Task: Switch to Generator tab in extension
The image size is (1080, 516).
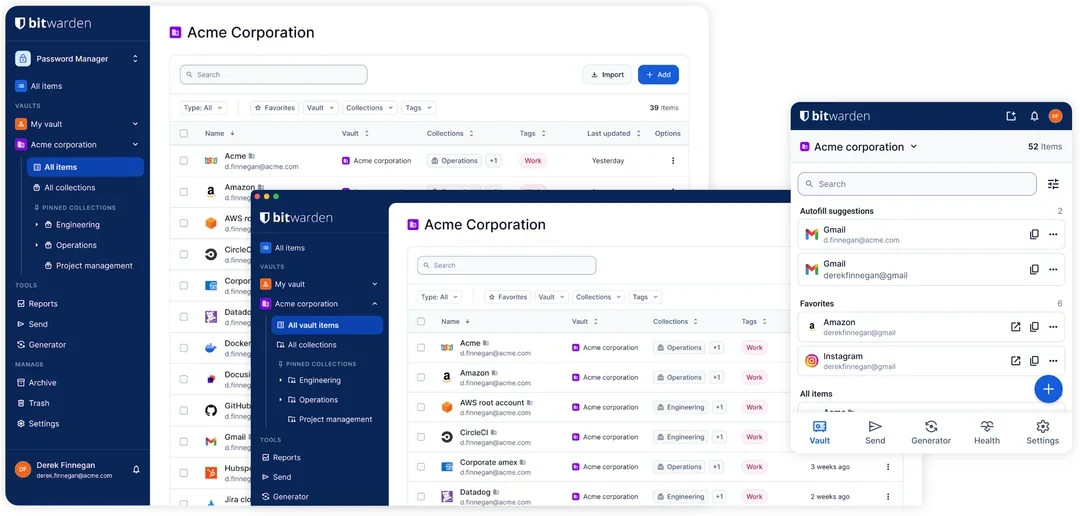Action: [931, 433]
